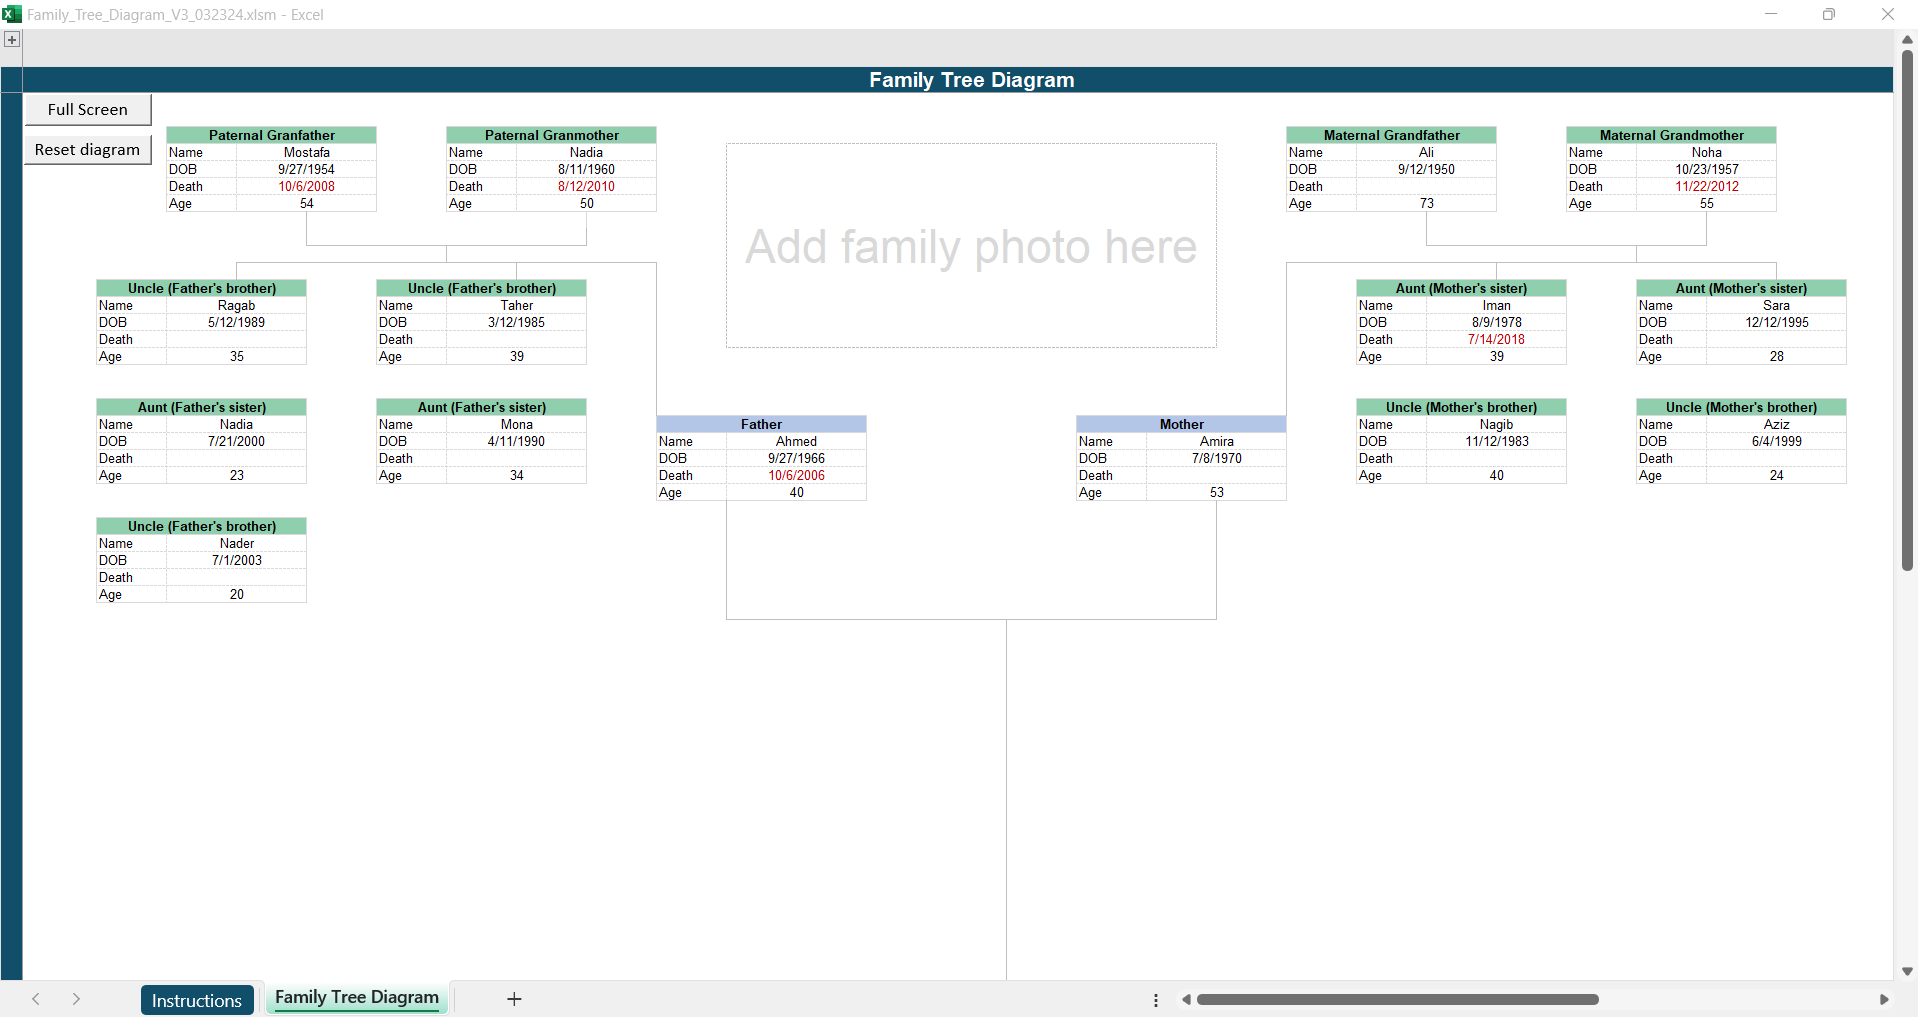Expand the outline group plus box
The image size is (1918, 1017).
tap(12, 40)
